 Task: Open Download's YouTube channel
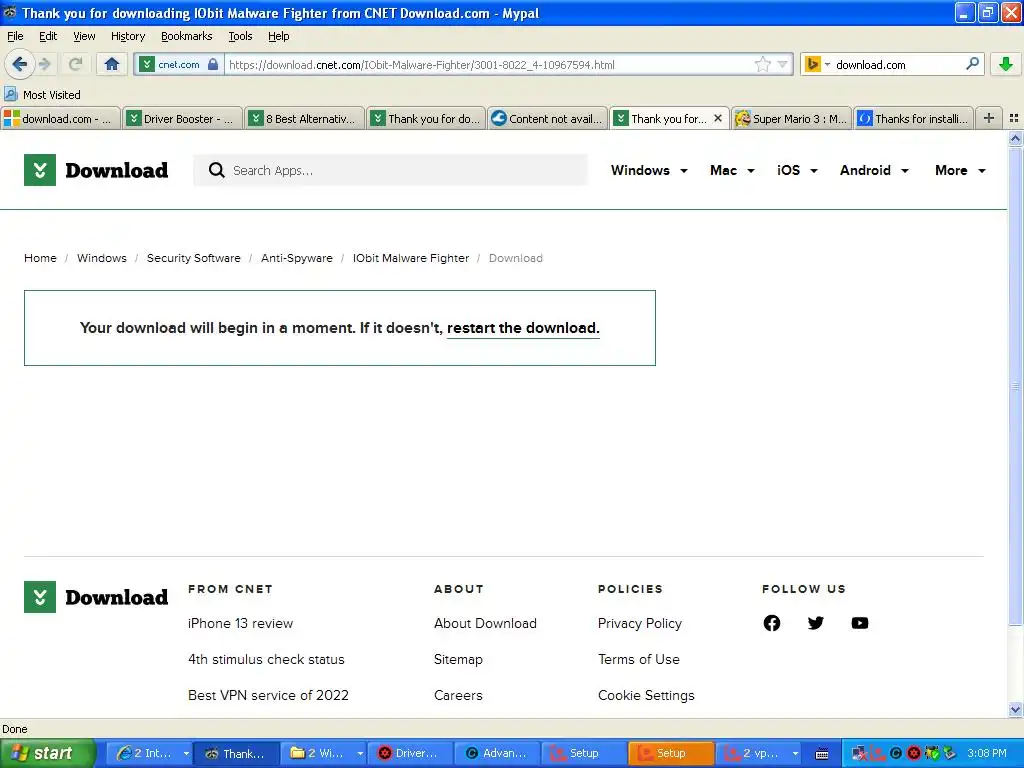click(x=860, y=623)
